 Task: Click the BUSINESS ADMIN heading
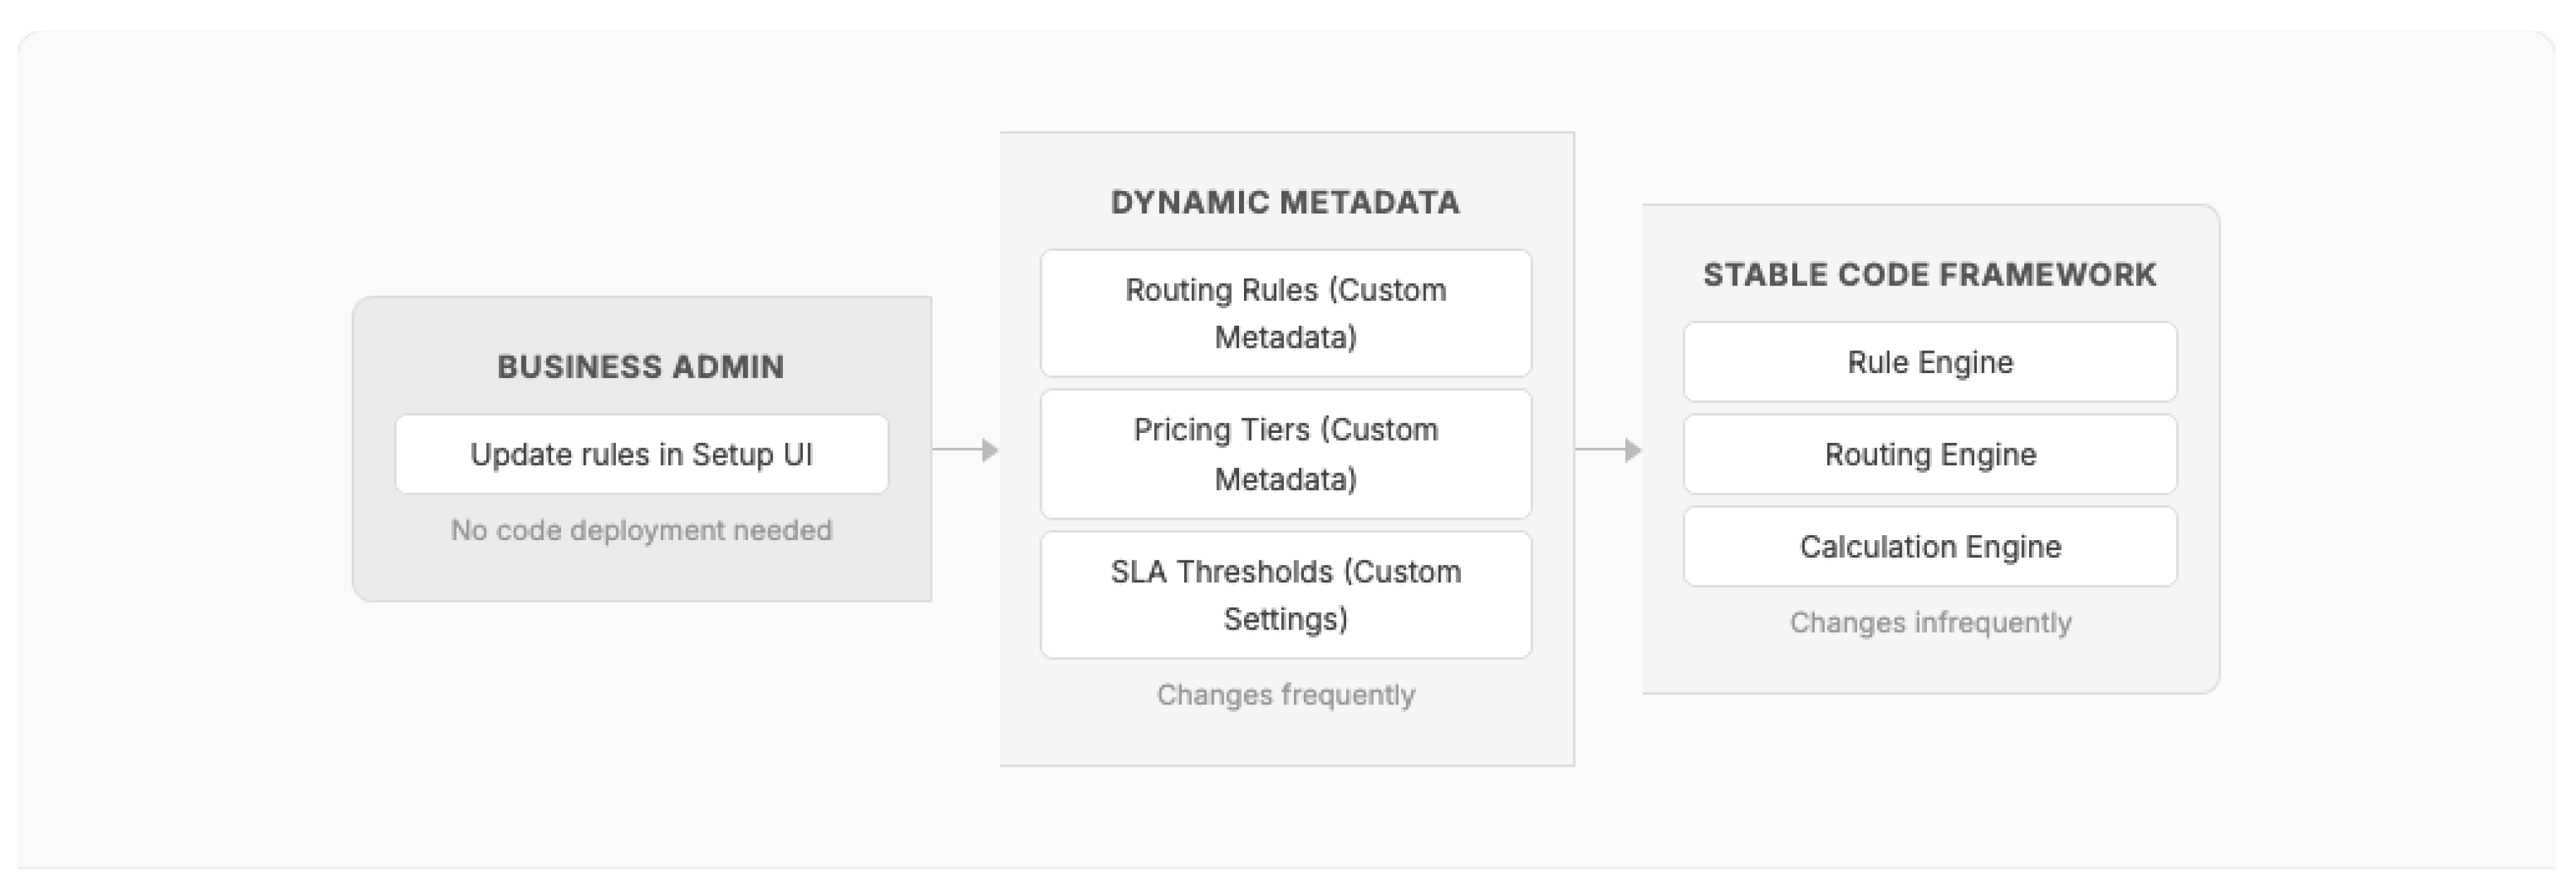pos(641,367)
